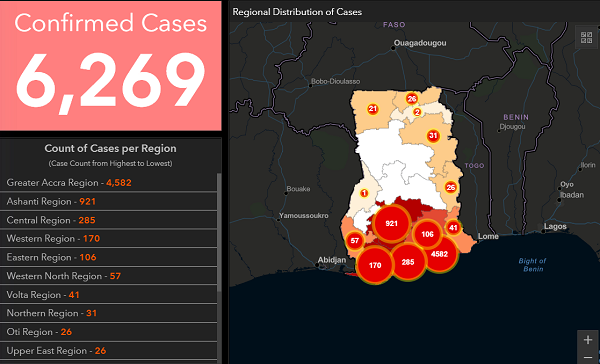Select Western Region - 170 row
Image resolution: width=600 pixels, height=364 pixels.
109,238
